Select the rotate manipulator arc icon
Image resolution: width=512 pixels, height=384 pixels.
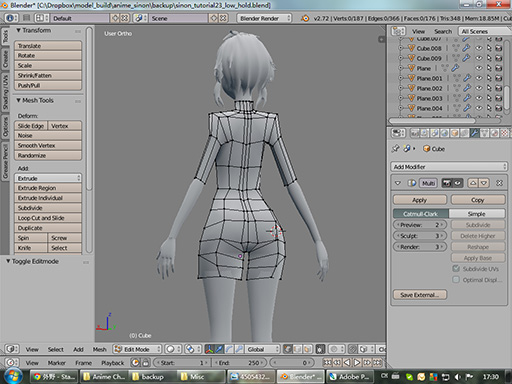229,349
